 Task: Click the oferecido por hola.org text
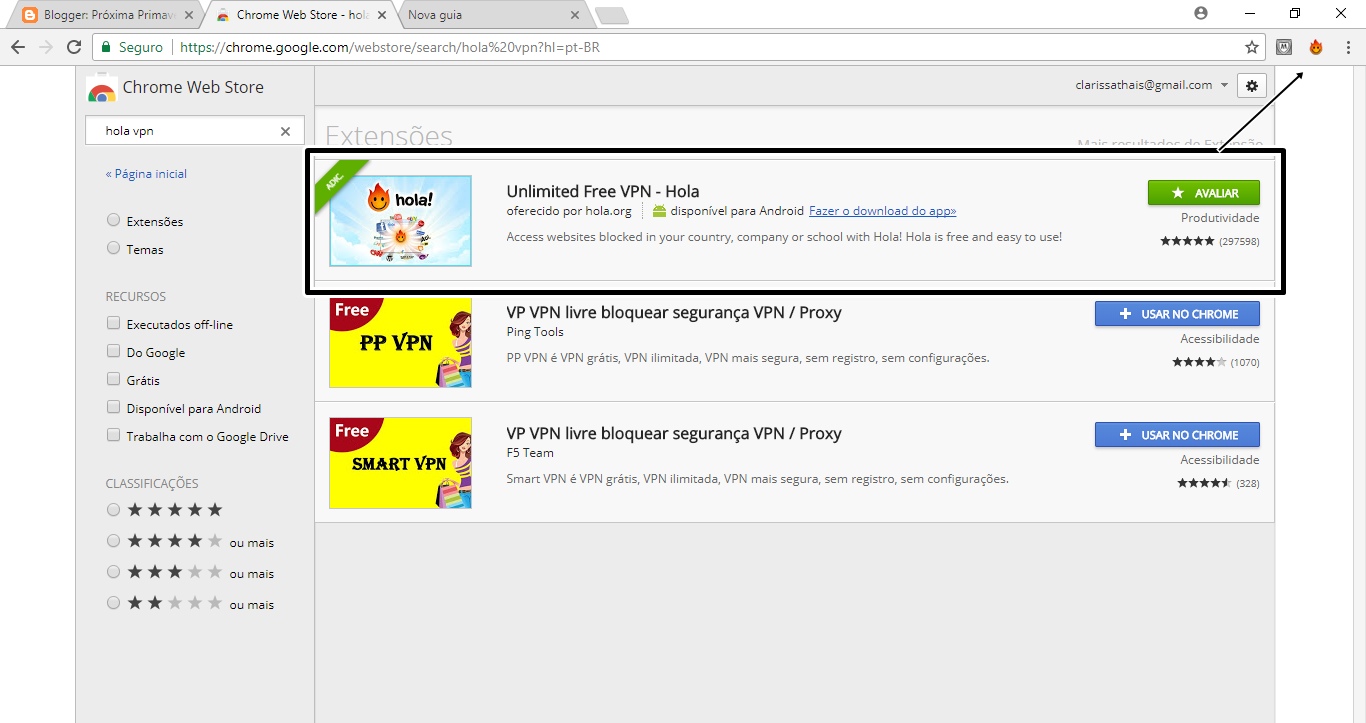click(x=569, y=211)
